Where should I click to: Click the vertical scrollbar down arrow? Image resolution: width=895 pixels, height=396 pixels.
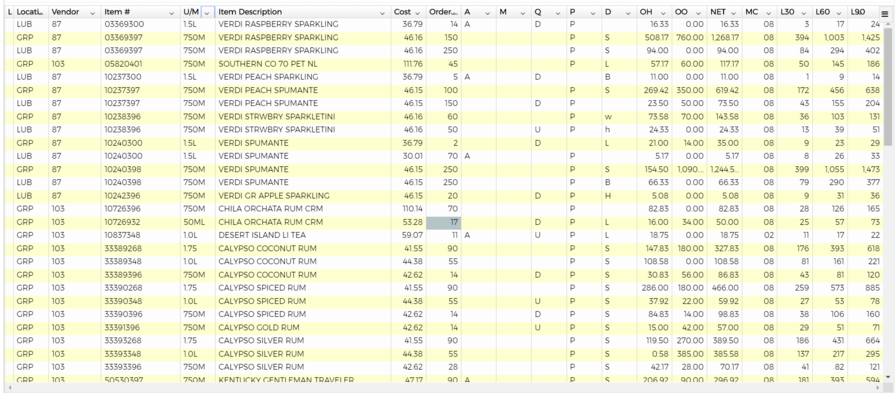click(x=887, y=377)
